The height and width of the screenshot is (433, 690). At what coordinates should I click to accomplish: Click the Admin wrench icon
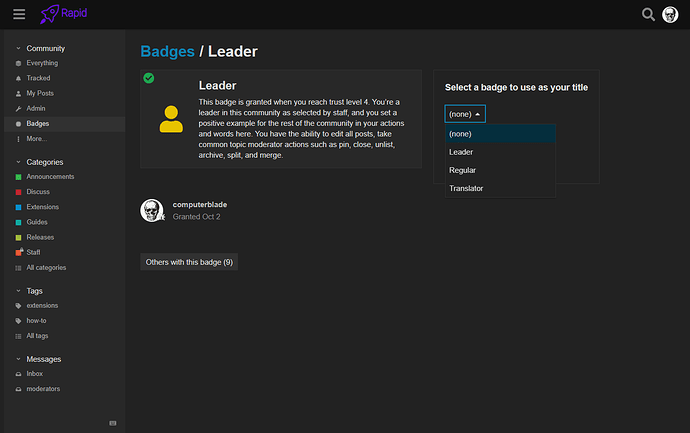click(x=18, y=109)
